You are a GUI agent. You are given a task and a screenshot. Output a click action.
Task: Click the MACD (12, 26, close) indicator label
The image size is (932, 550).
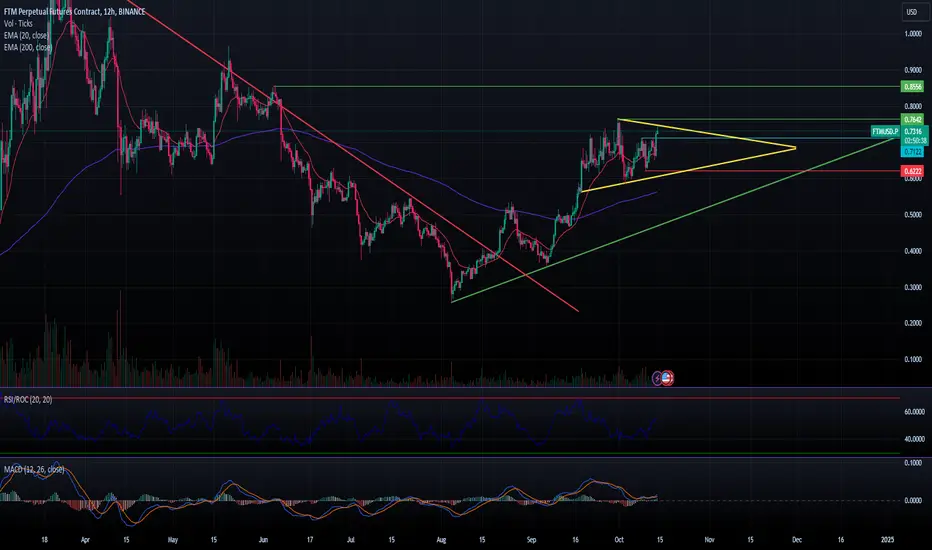34,470
